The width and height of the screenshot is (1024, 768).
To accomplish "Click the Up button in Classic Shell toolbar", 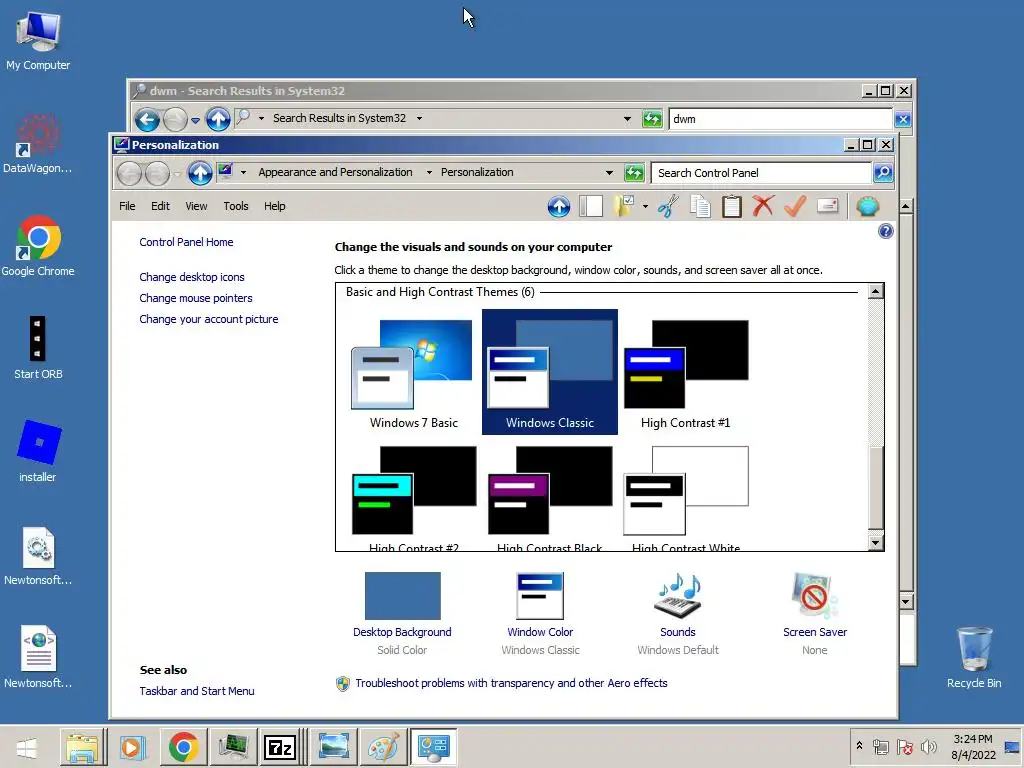I will tap(558, 206).
